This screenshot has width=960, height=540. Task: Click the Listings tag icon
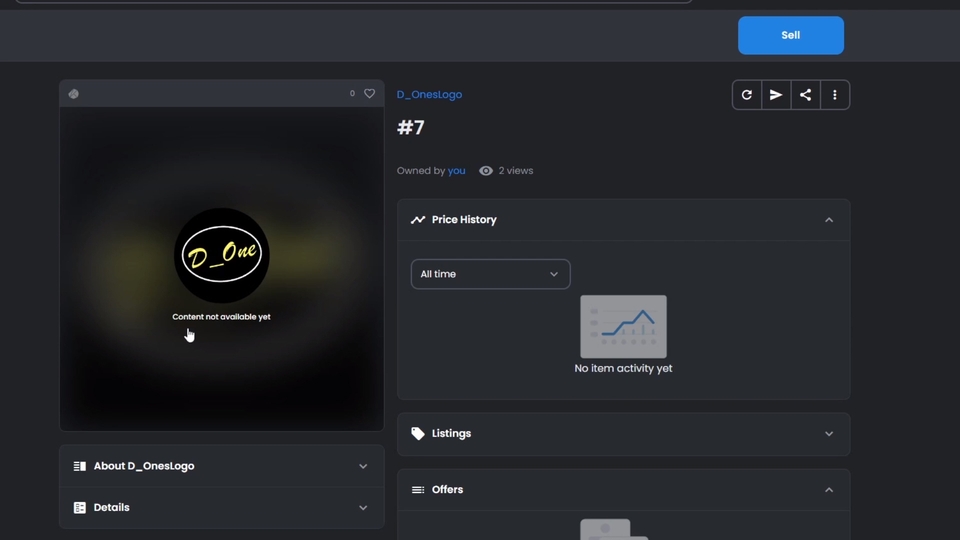tap(418, 433)
